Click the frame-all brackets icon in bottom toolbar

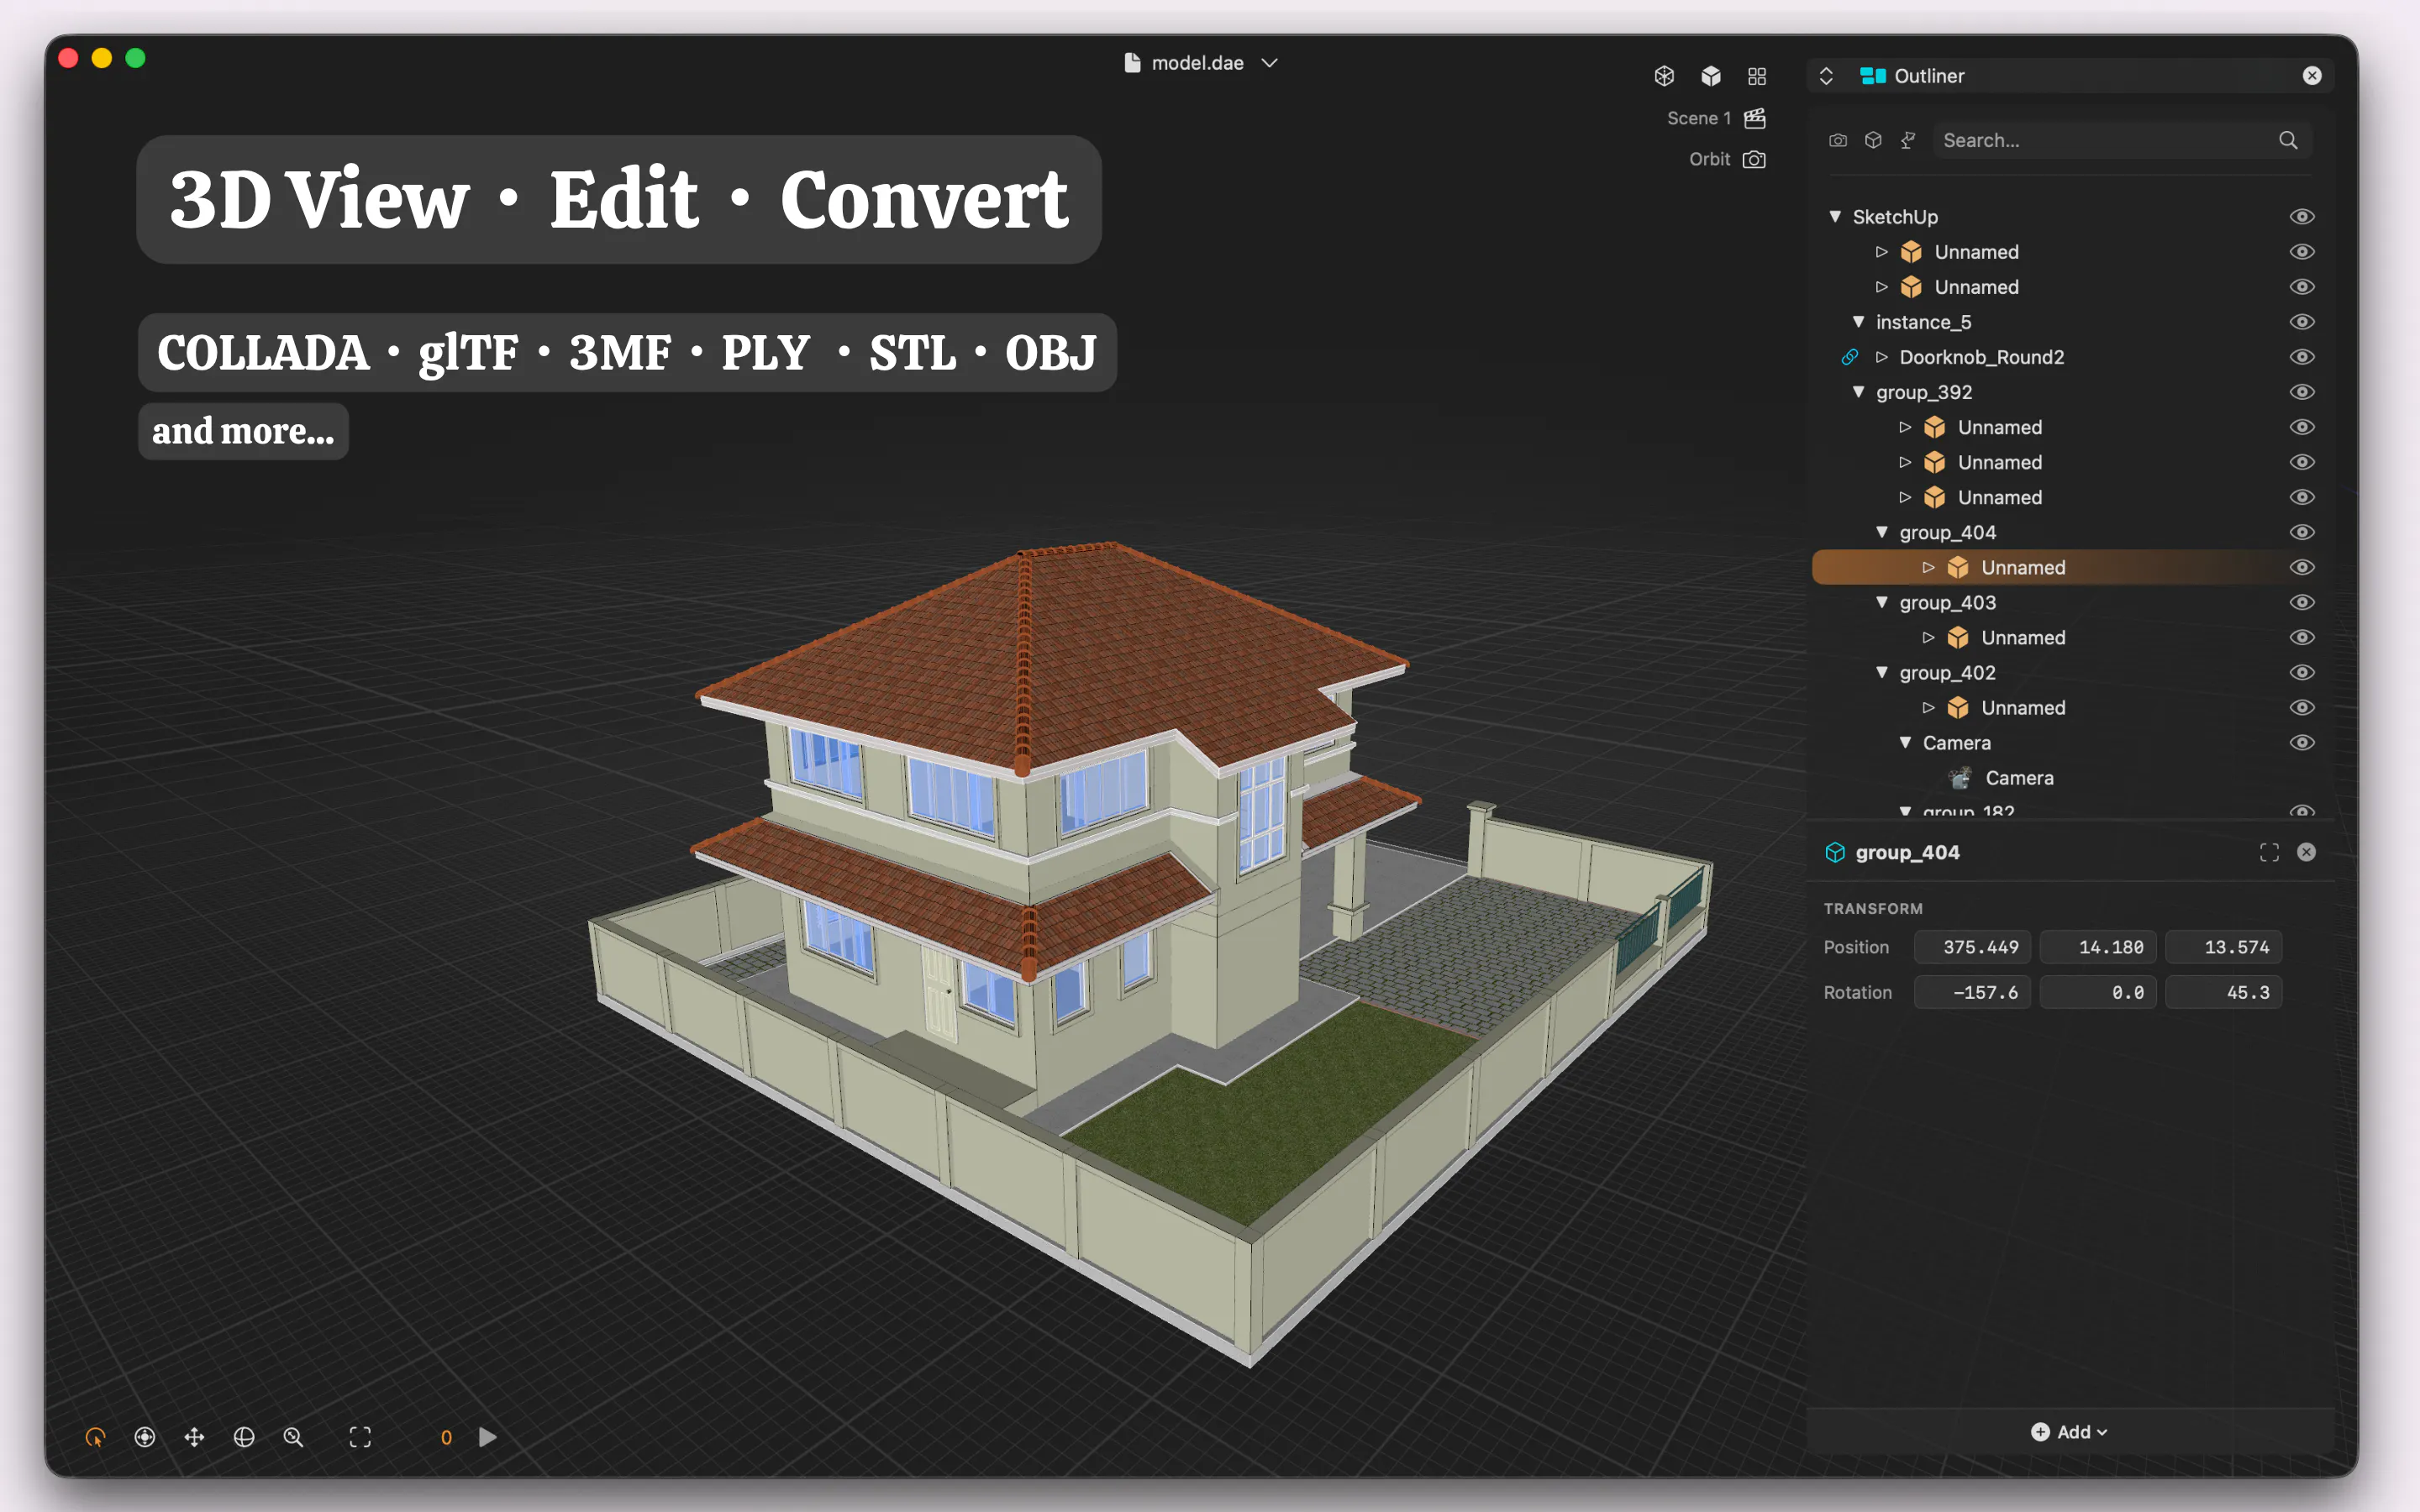[360, 1437]
